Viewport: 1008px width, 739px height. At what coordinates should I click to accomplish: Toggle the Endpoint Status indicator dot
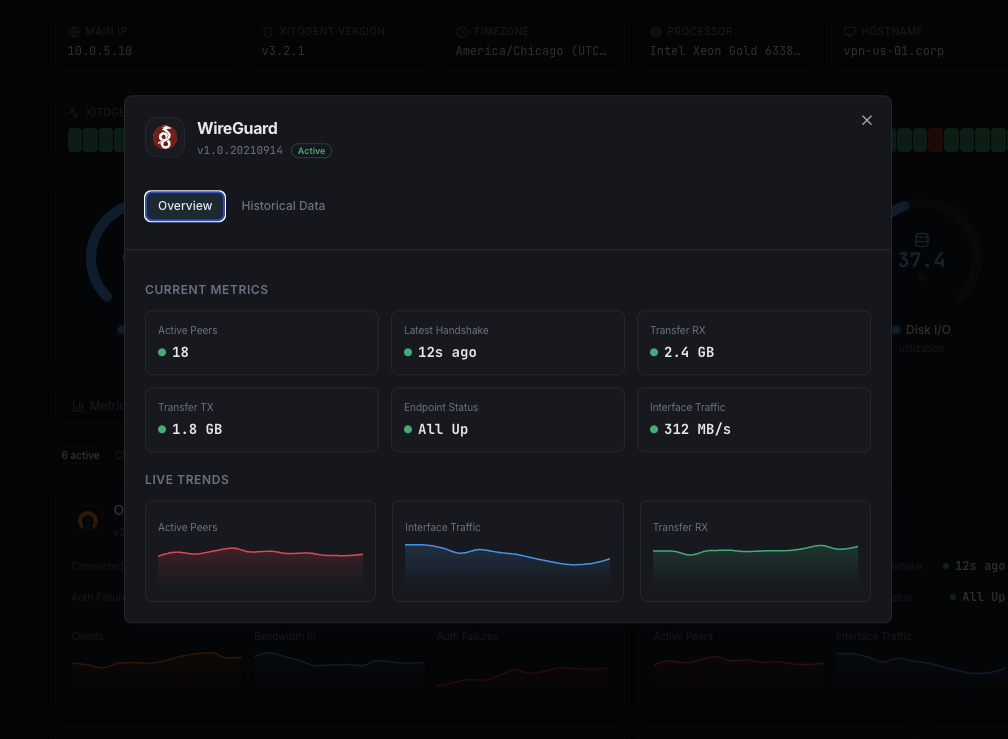coord(407,430)
